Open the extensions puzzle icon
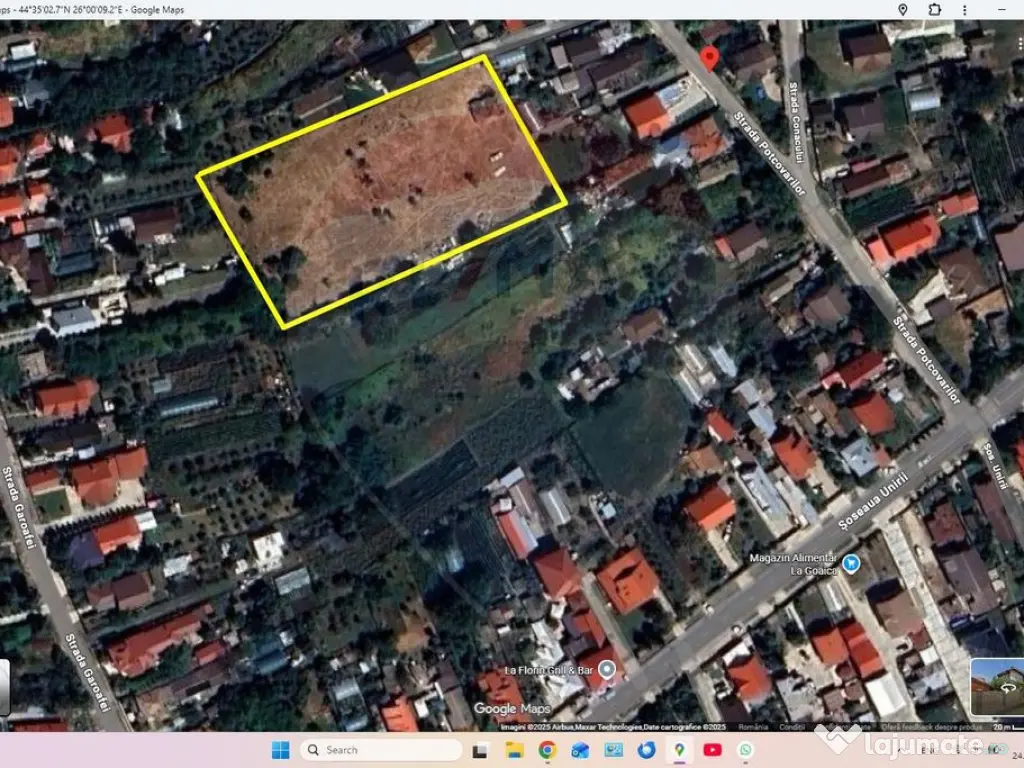Image resolution: width=1024 pixels, height=768 pixels. 934,9
